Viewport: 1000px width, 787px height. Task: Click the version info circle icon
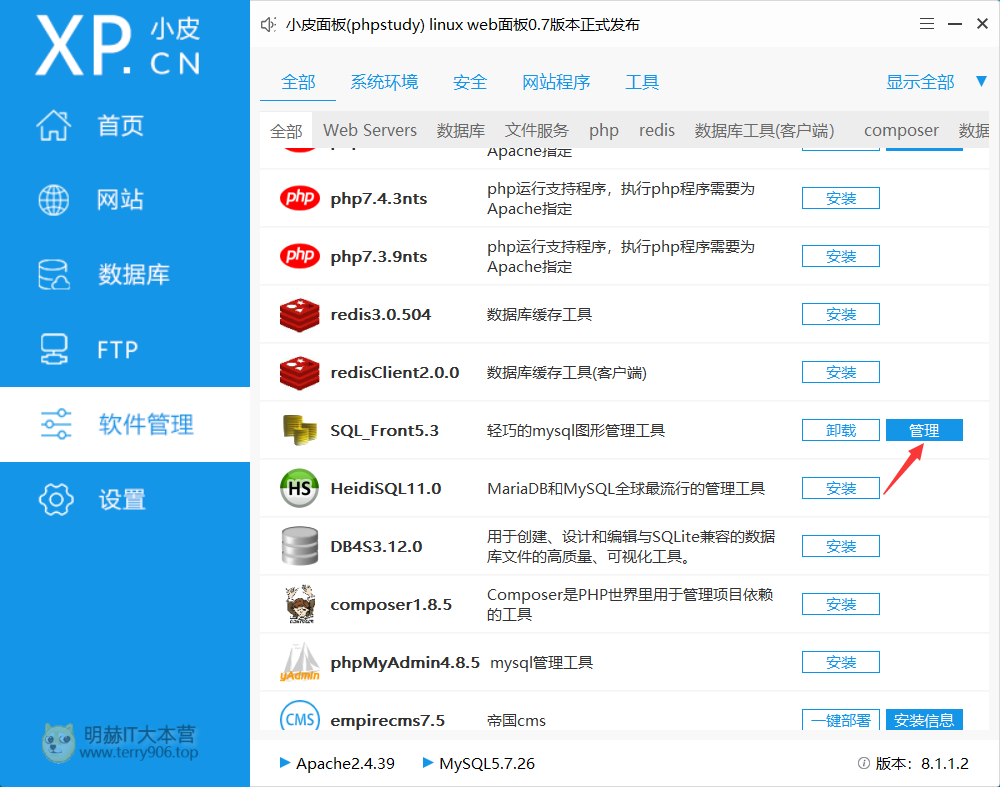point(864,763)
